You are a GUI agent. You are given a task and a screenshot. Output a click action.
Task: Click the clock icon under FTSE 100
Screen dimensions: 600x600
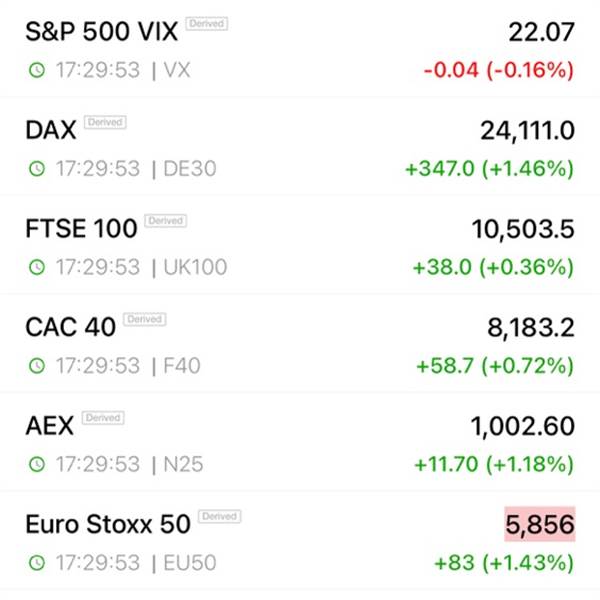37,267
